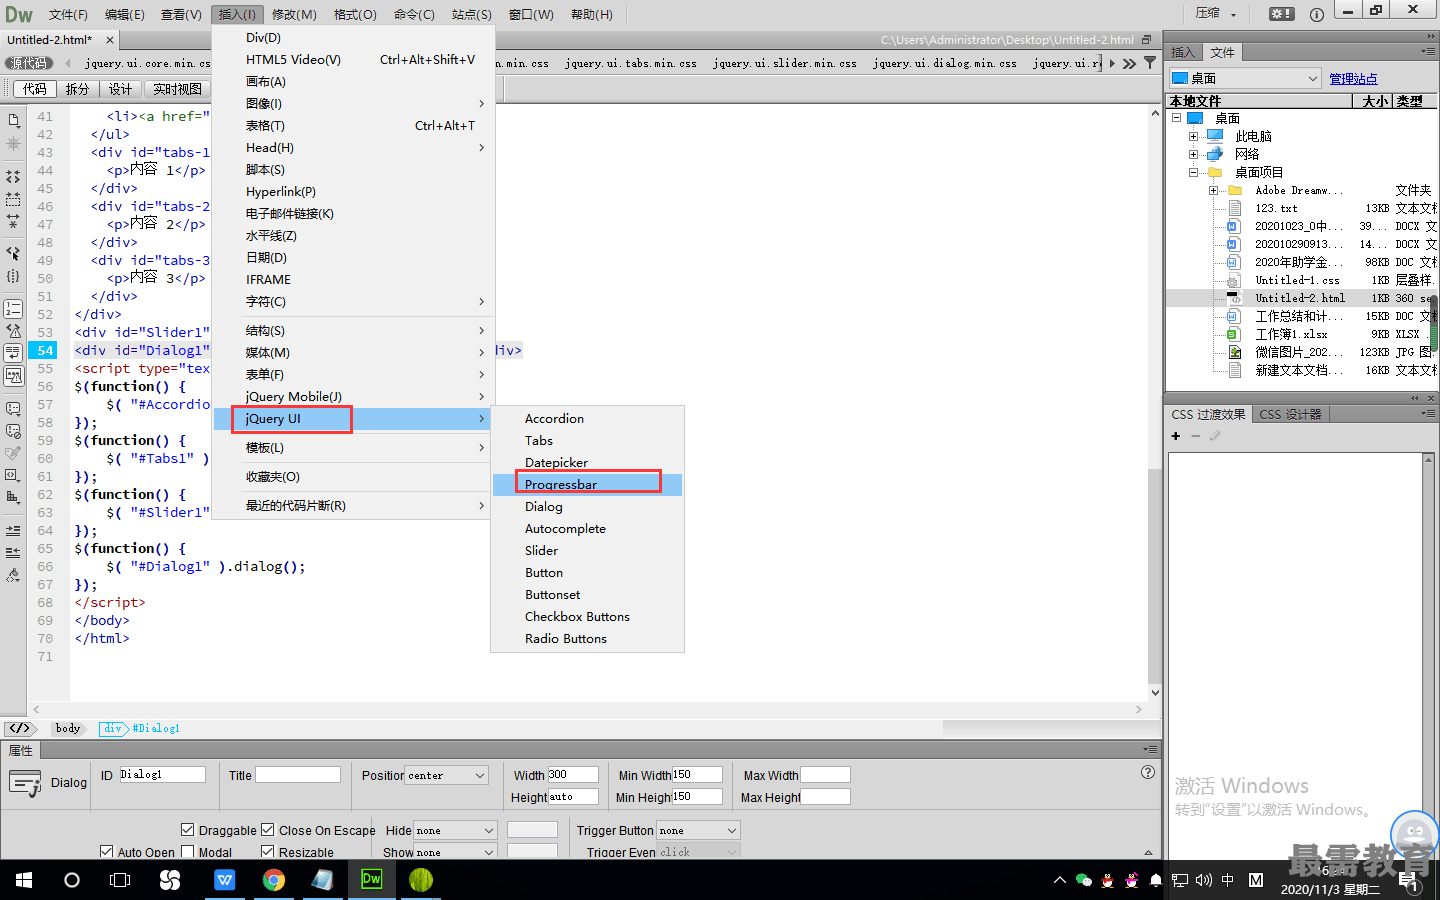
Task: Open documents icon in code toolbar
Action: (13, 120)
